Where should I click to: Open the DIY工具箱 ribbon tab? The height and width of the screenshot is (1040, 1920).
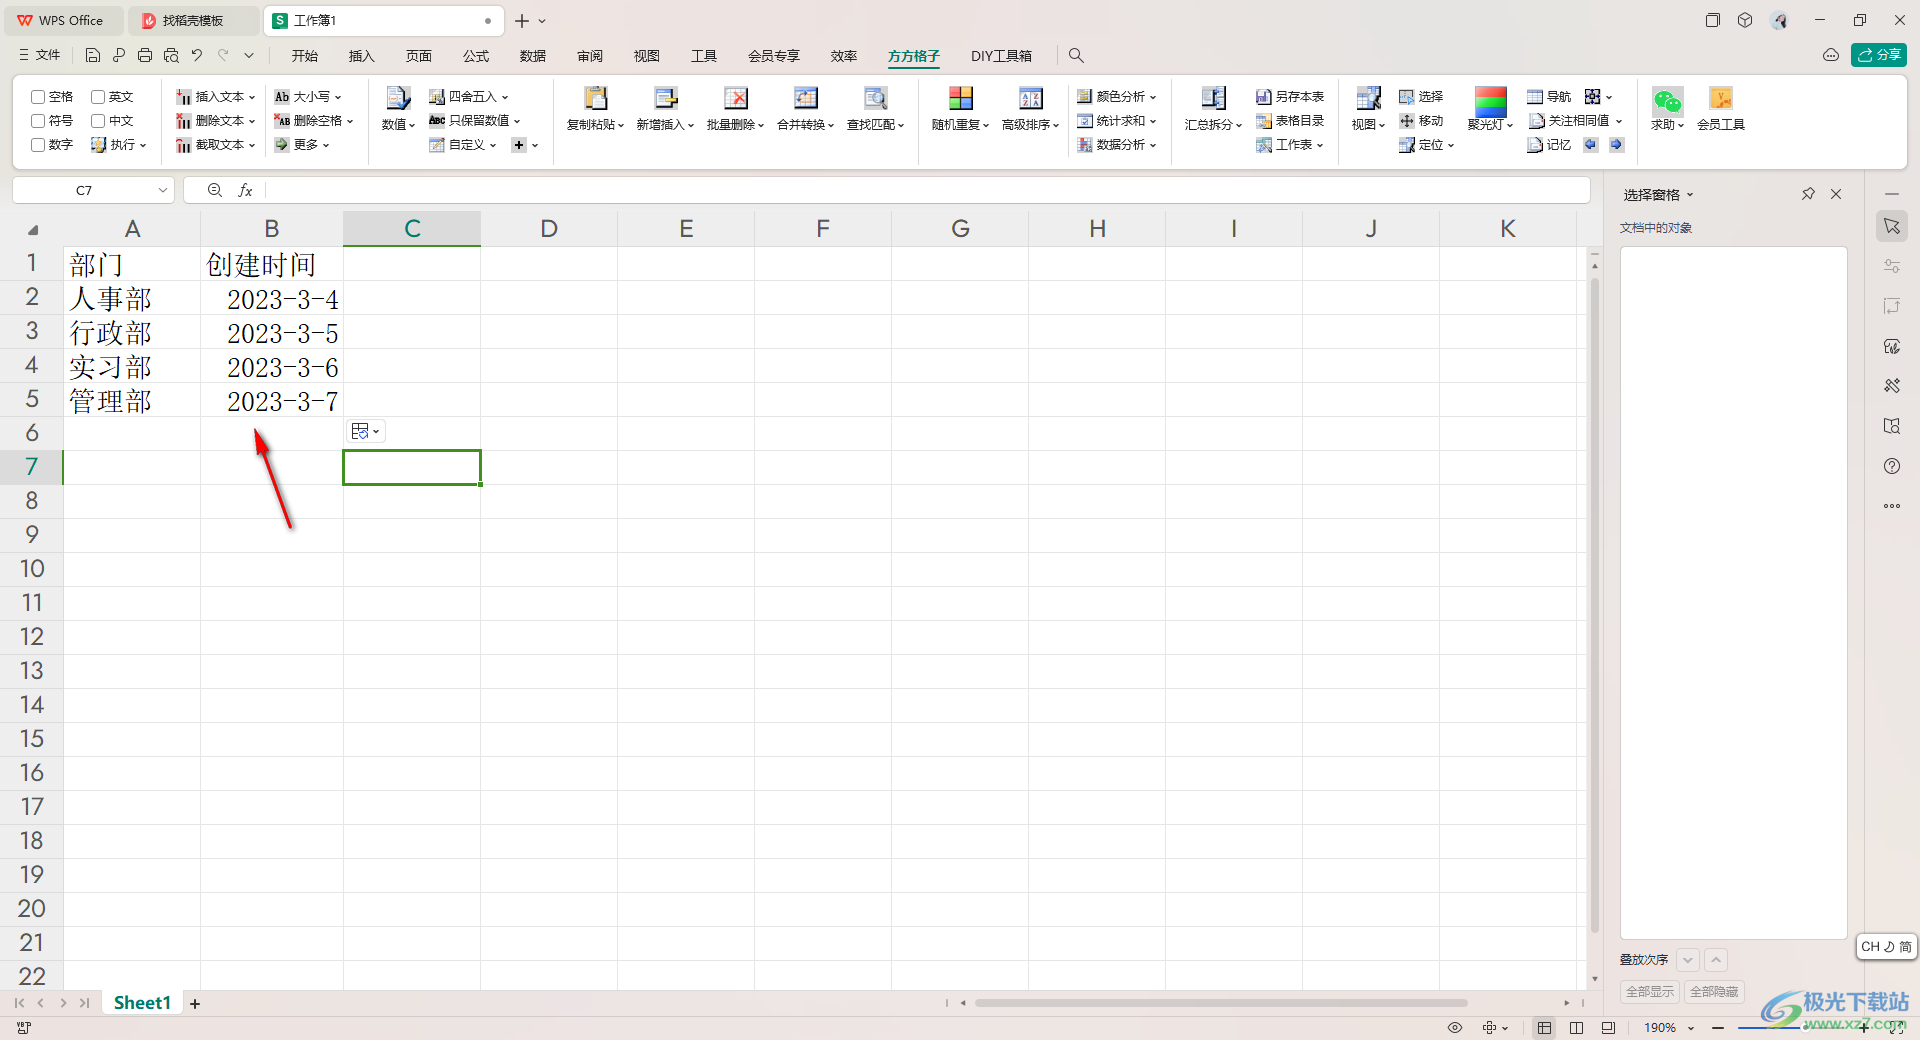1001,56
